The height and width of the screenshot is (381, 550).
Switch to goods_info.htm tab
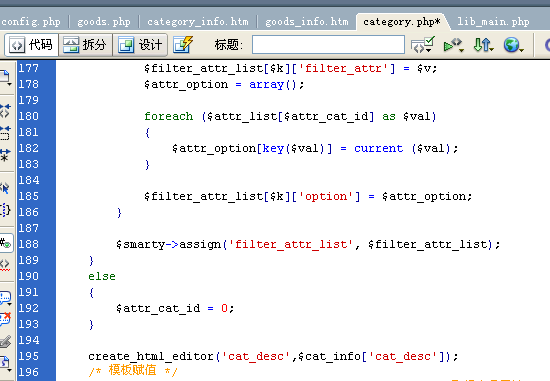pos(307,22)
